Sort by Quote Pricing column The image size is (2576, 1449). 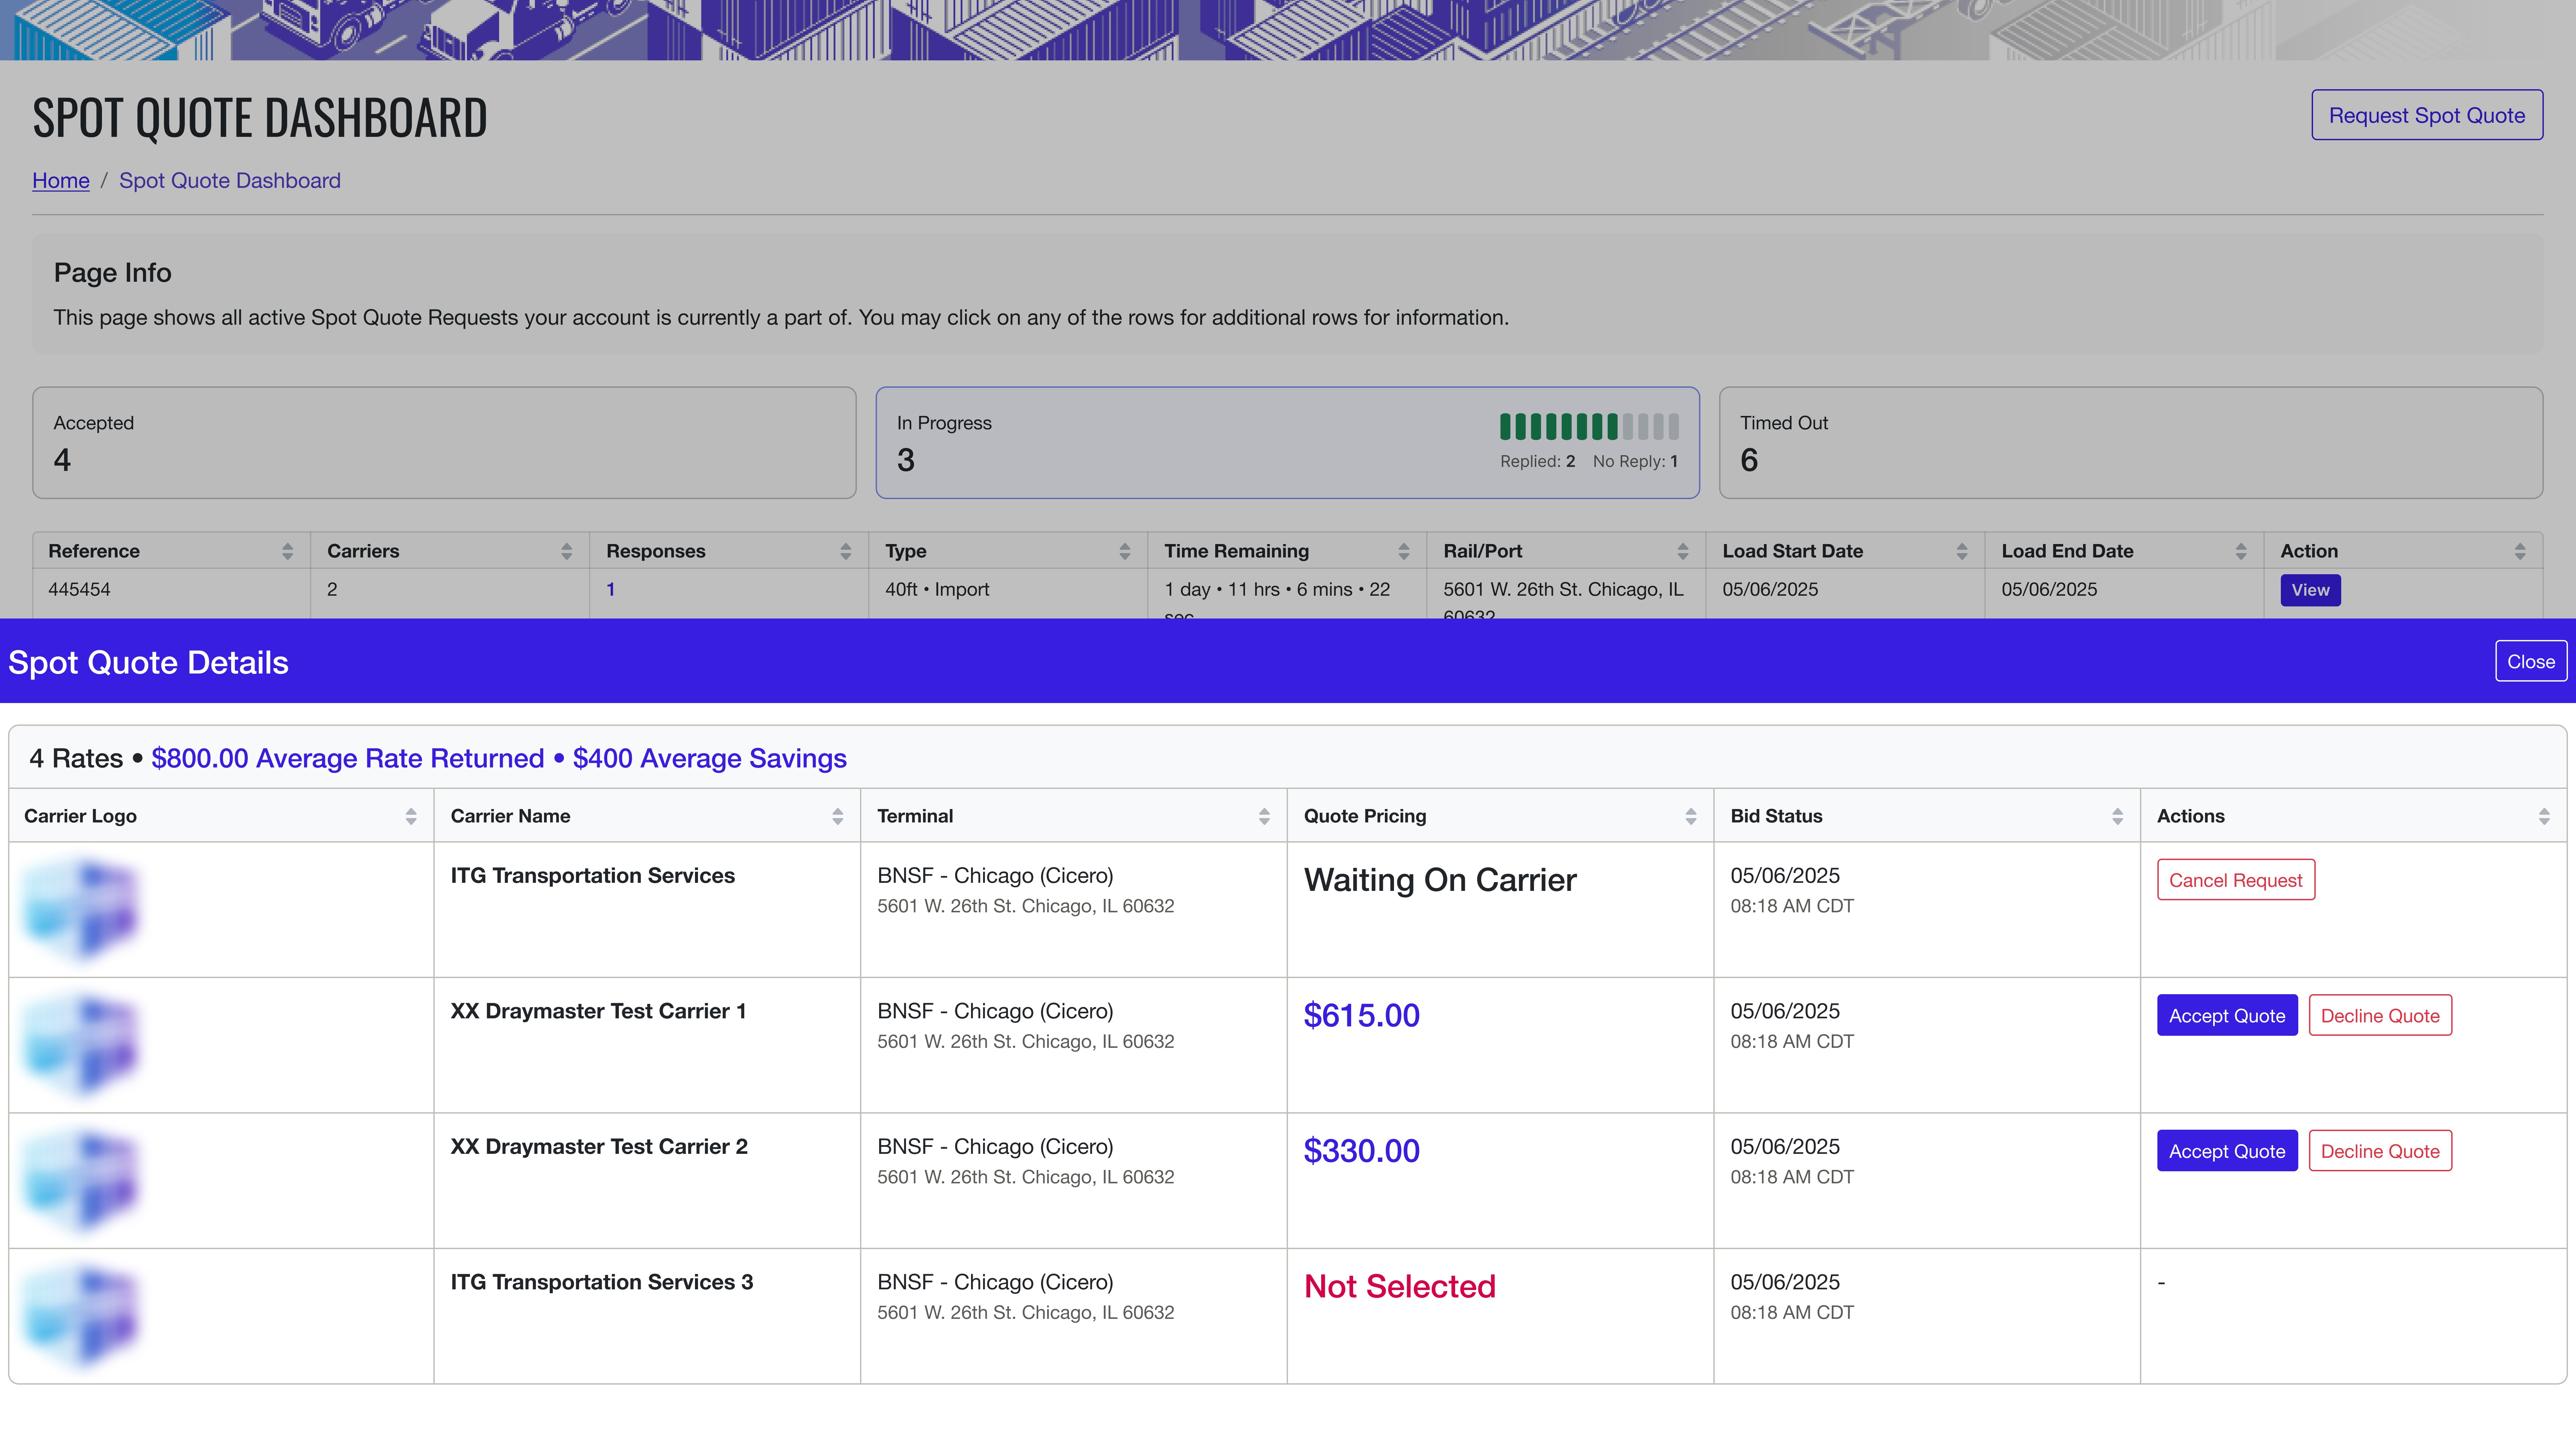coord(1690,816)
